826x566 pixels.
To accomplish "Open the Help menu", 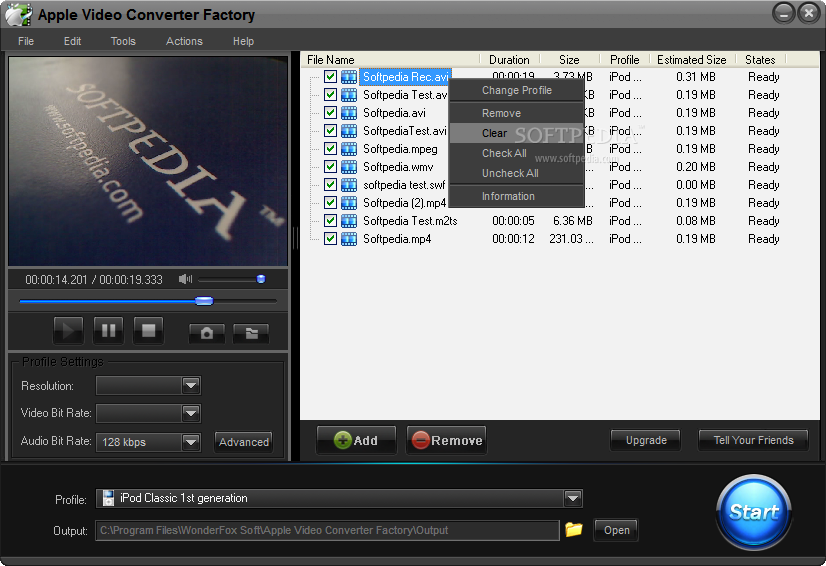I will [x=243, y=41].
